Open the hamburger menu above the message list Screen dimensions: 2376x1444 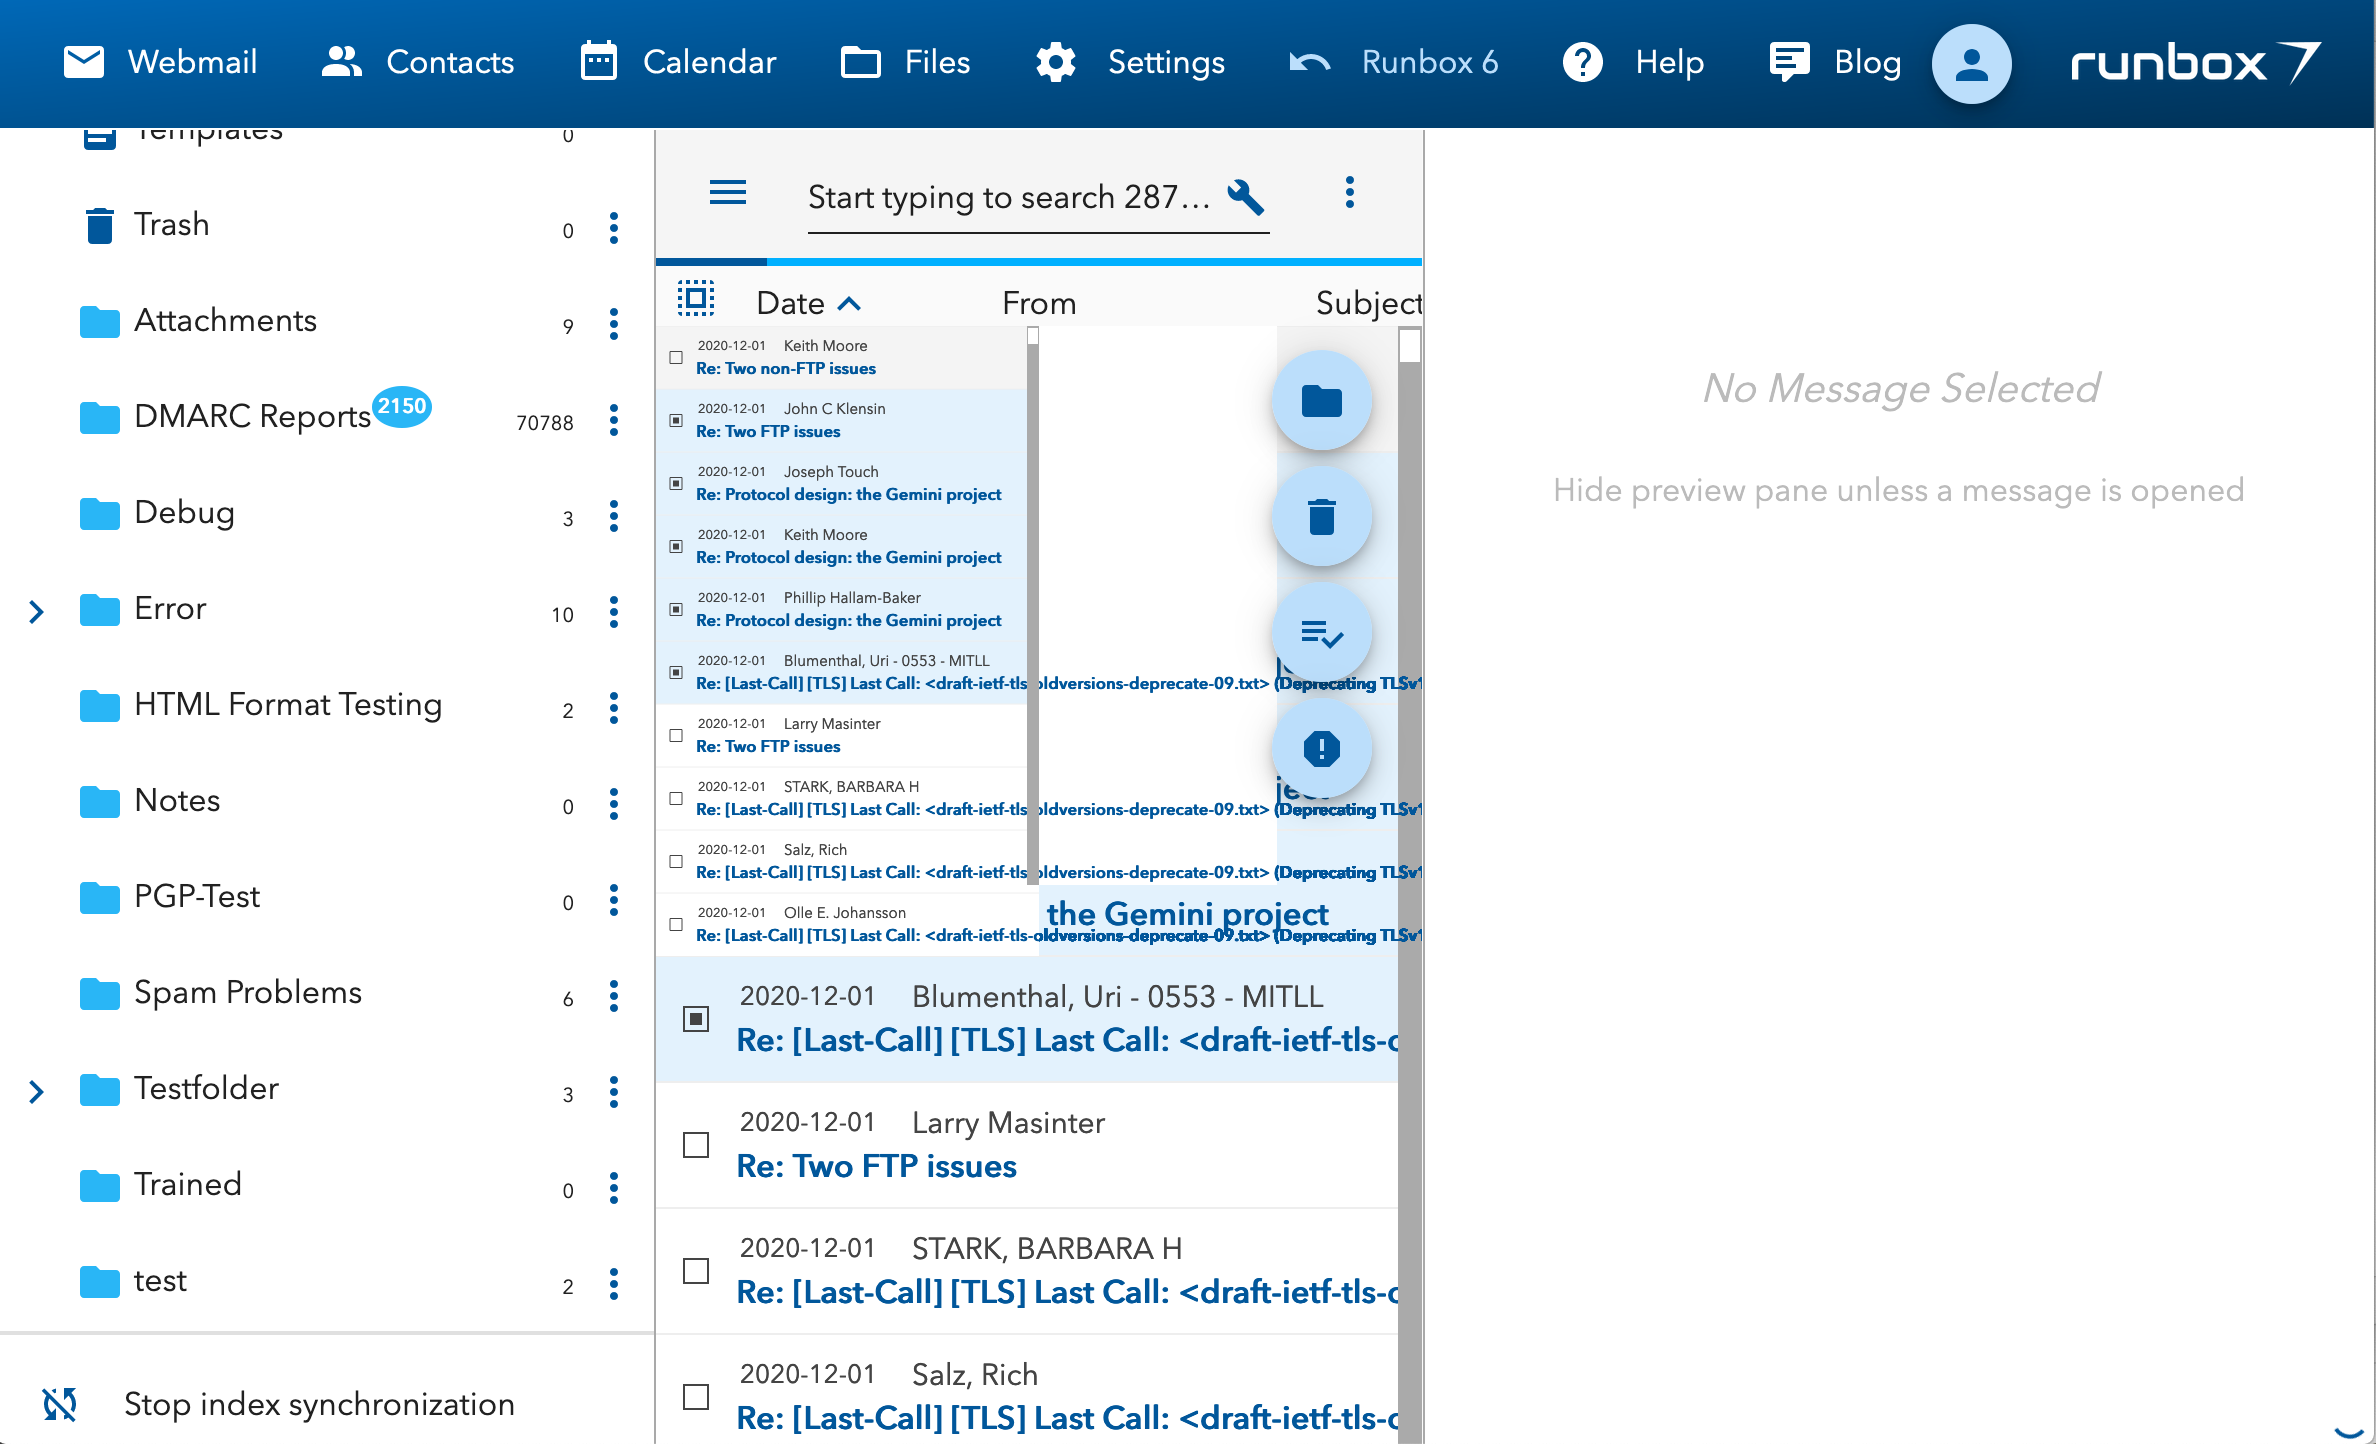click(727, 194)
